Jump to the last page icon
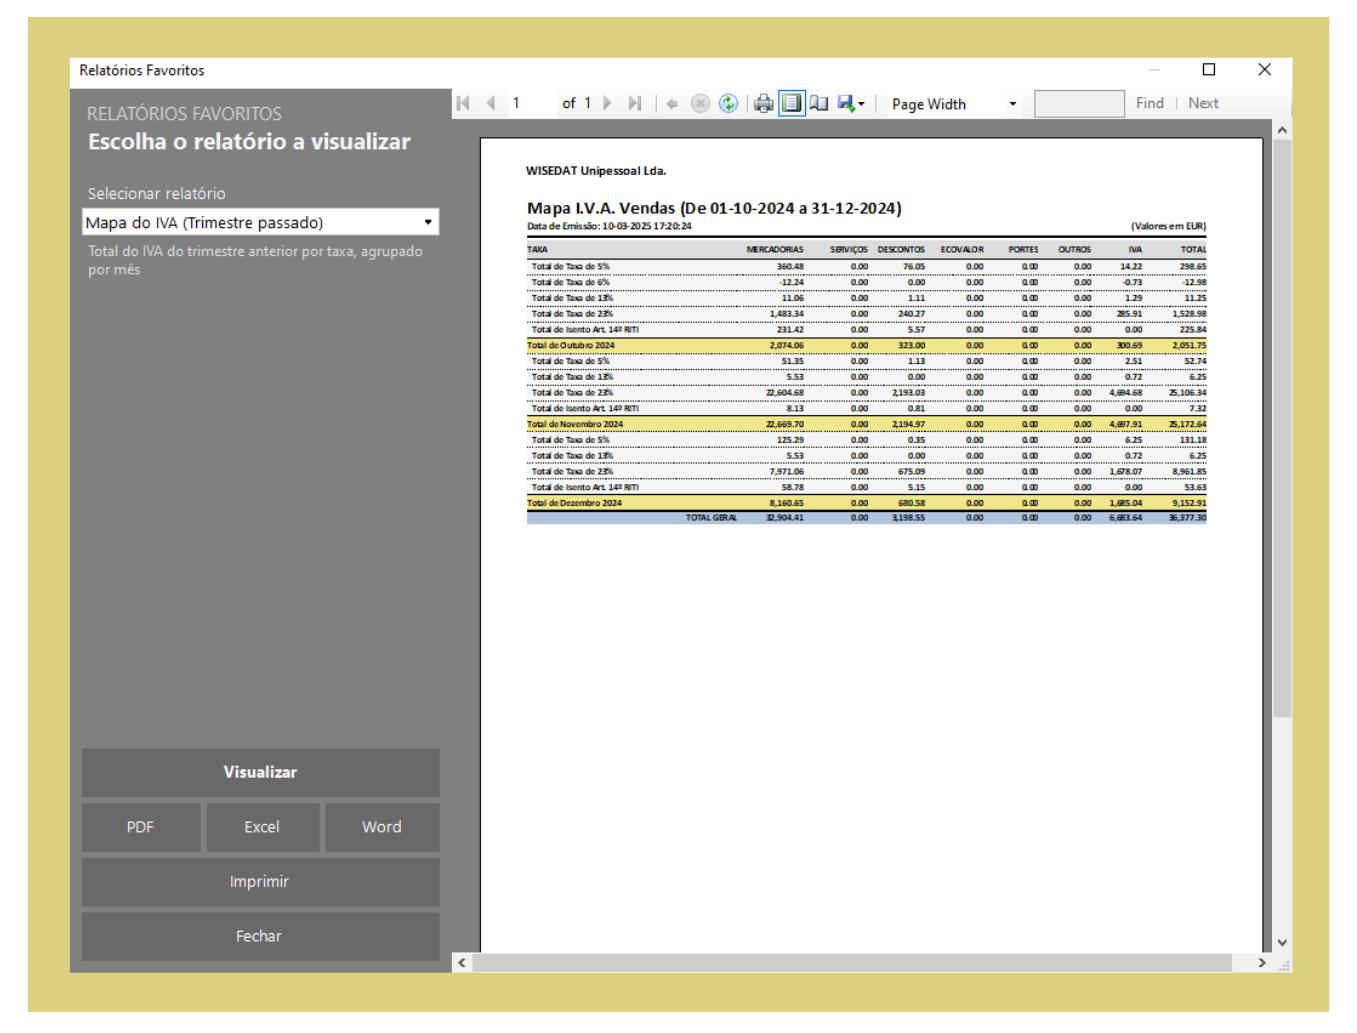The height and width of the screenshot is (1033, 1357). [x=635, y=104]
